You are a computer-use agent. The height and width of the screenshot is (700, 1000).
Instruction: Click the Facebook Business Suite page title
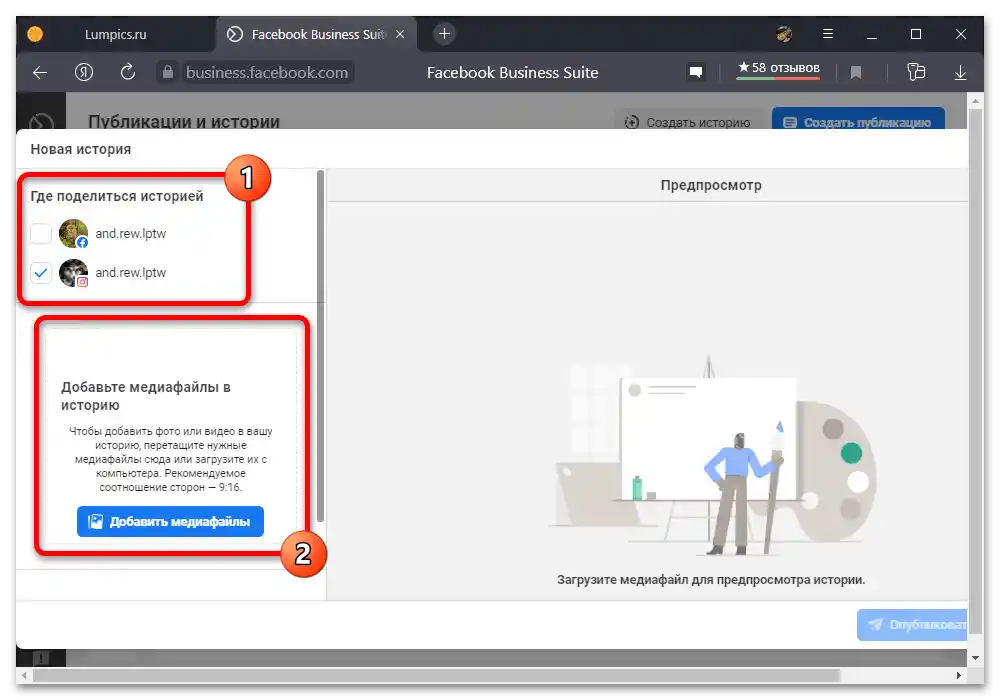point(512,73)
